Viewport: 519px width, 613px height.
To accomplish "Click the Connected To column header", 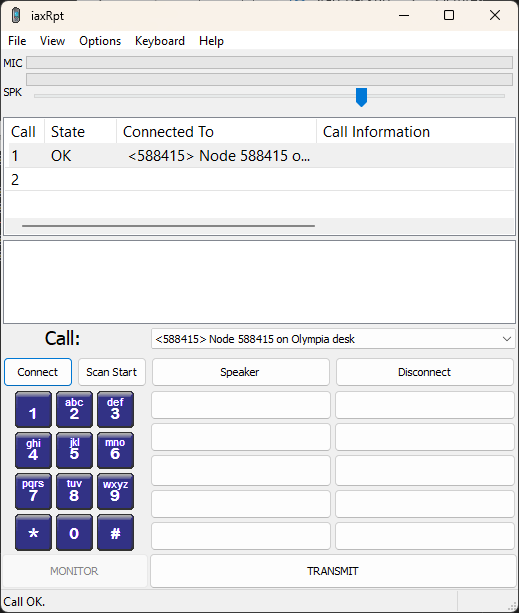I will [x=217, y=132].
